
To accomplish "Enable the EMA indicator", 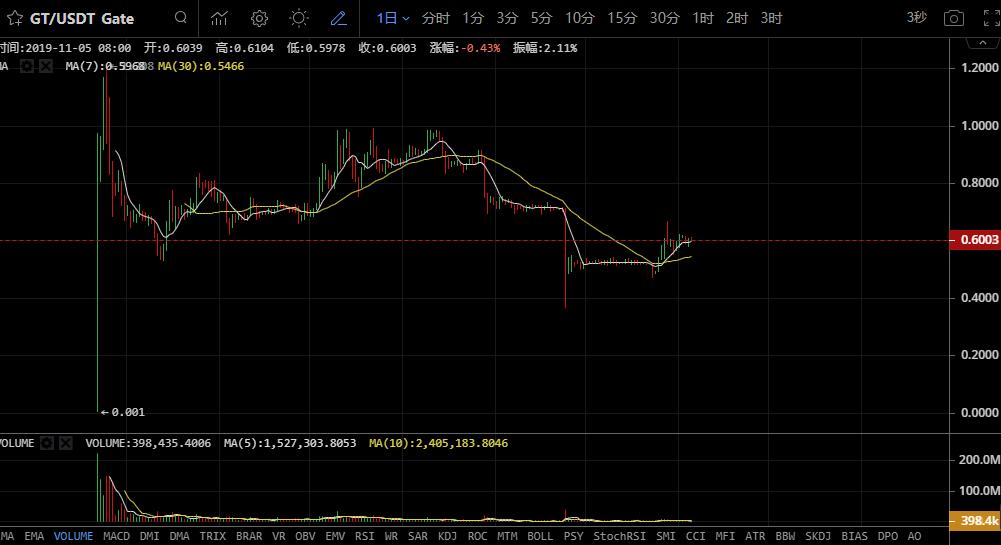I will click(34, 536).
